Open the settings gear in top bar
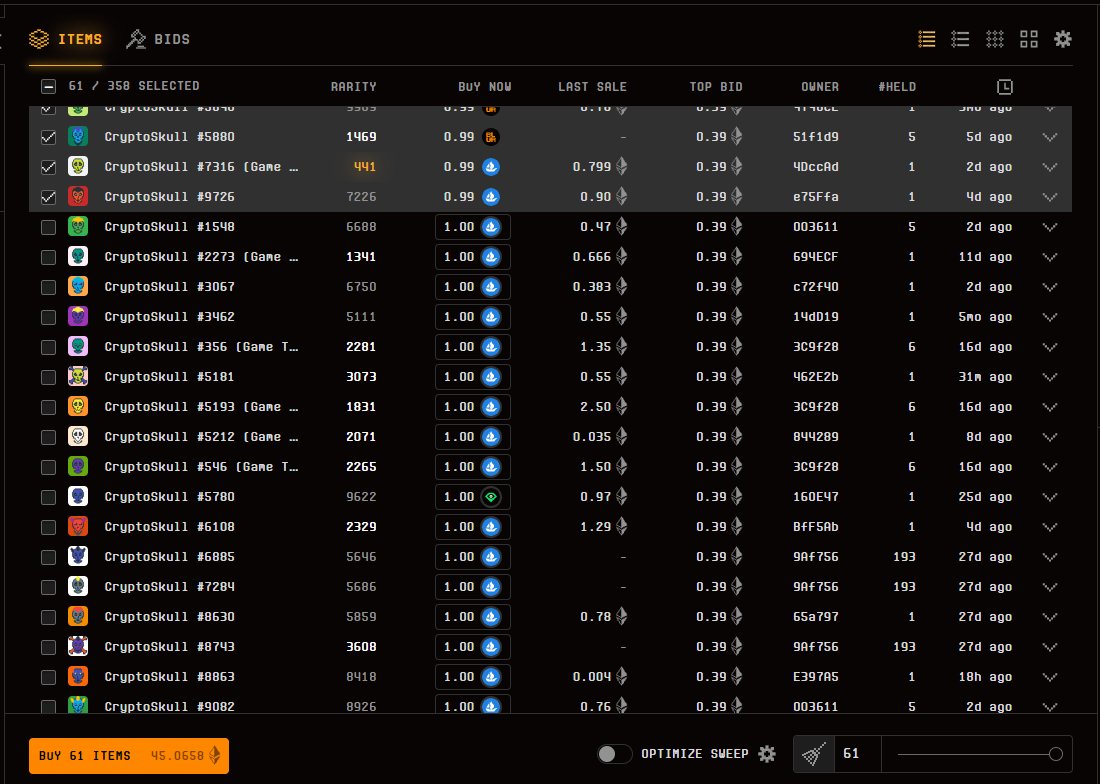The height and width of the screenshot is (784, 1100). pos(1063,39)
